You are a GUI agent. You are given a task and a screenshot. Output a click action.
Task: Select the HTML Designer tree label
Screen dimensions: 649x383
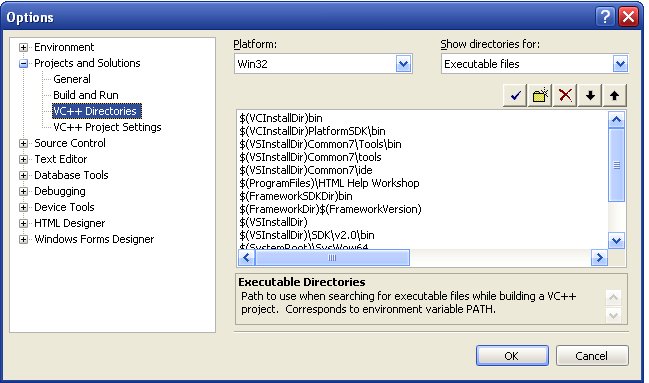coord(70,223)
